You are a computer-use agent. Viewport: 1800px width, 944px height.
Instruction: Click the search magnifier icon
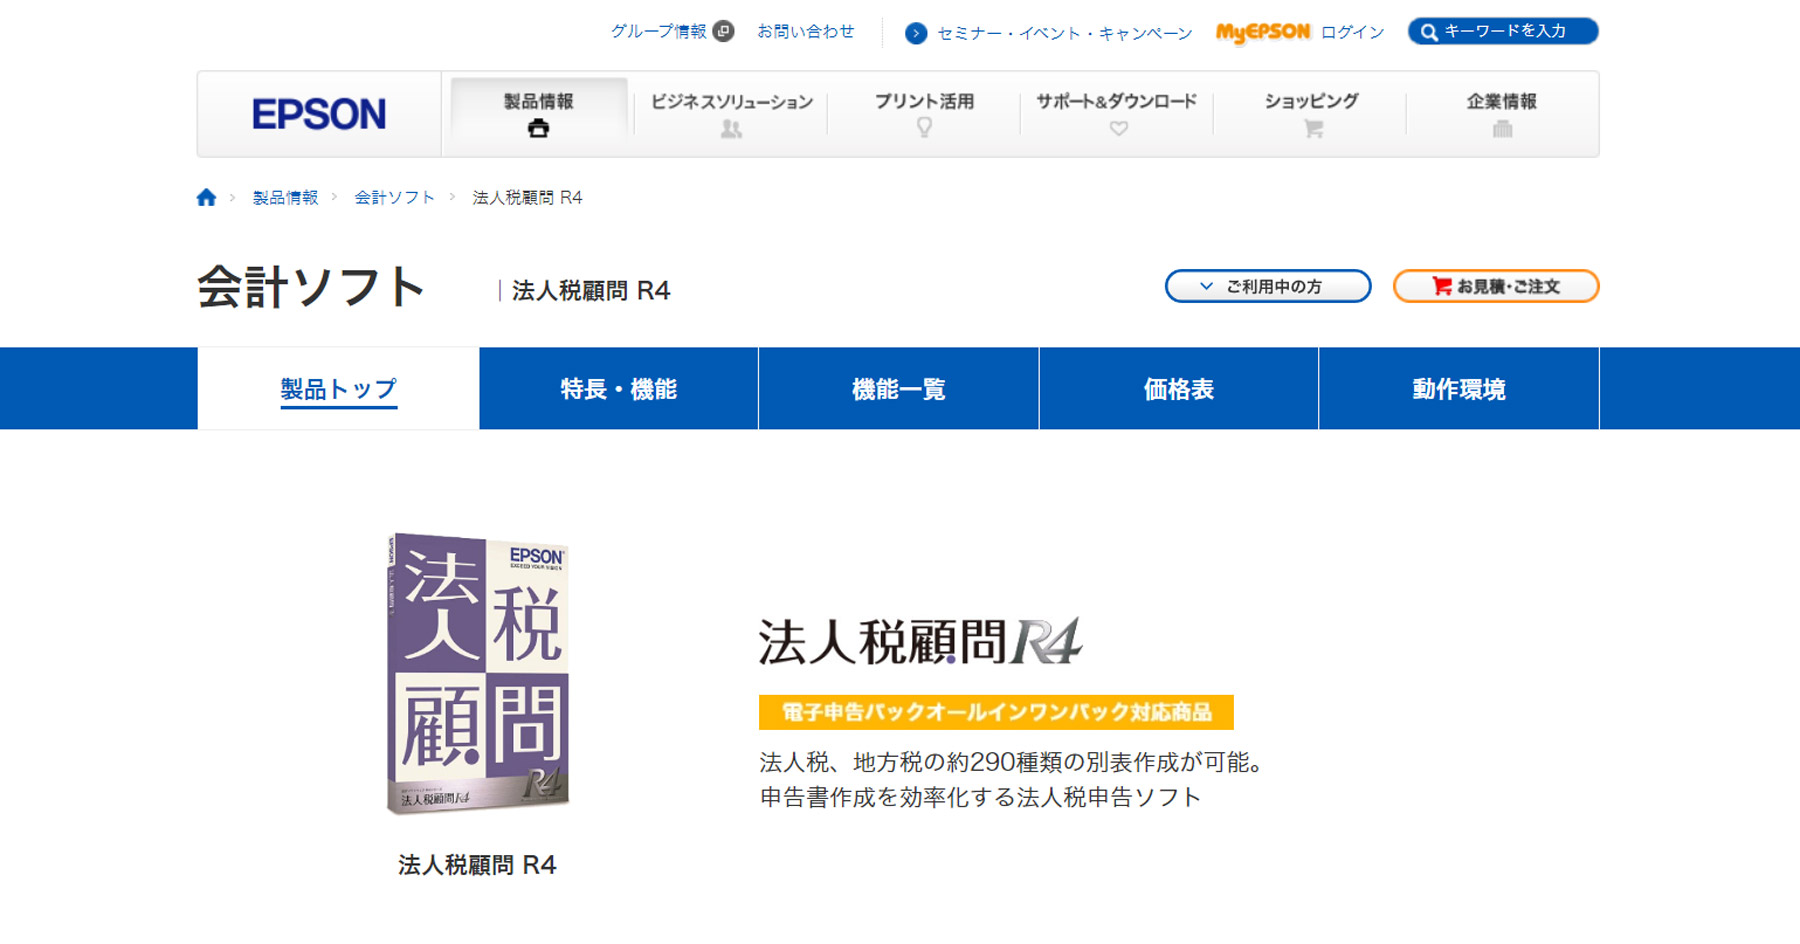[x=1429, y=32]
